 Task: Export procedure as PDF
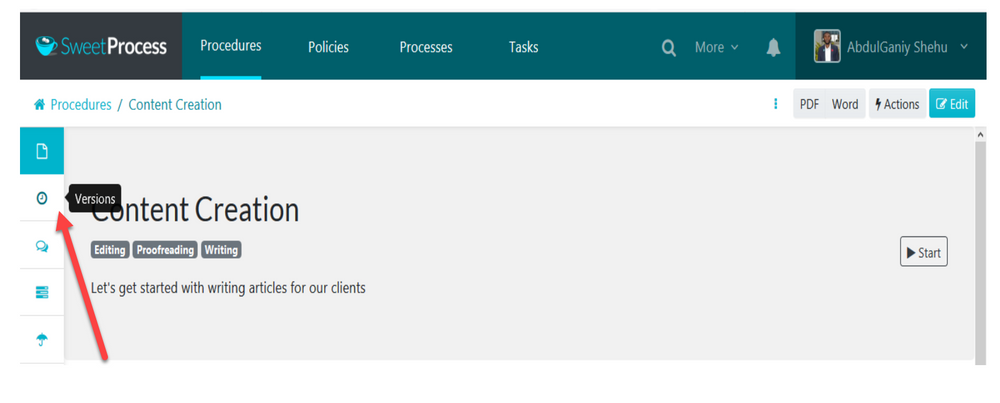(809, 104)
